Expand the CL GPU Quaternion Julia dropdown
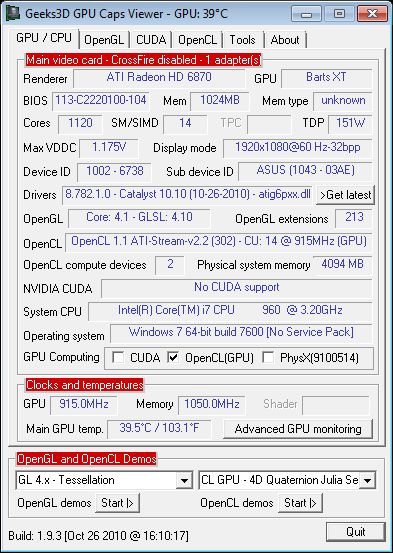 tap(367, 480)
